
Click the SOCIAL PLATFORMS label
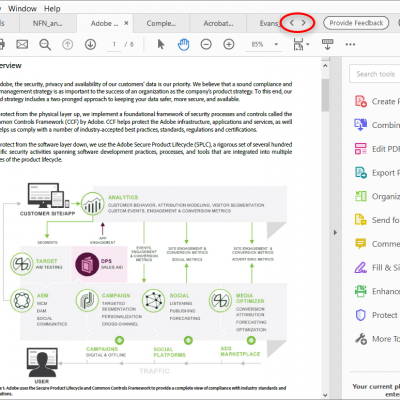pyautogui.click(x=169, y=352)
